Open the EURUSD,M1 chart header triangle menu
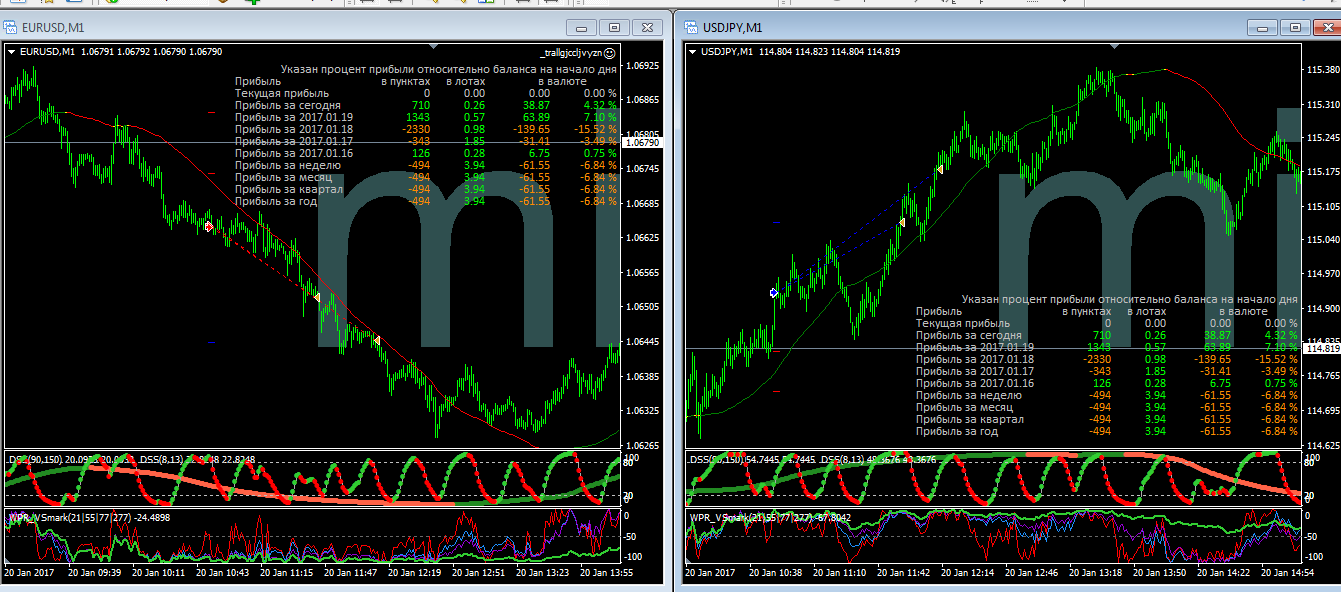Image resolution: width=1341 pixels, height=592 pixels. coord(11,51)
